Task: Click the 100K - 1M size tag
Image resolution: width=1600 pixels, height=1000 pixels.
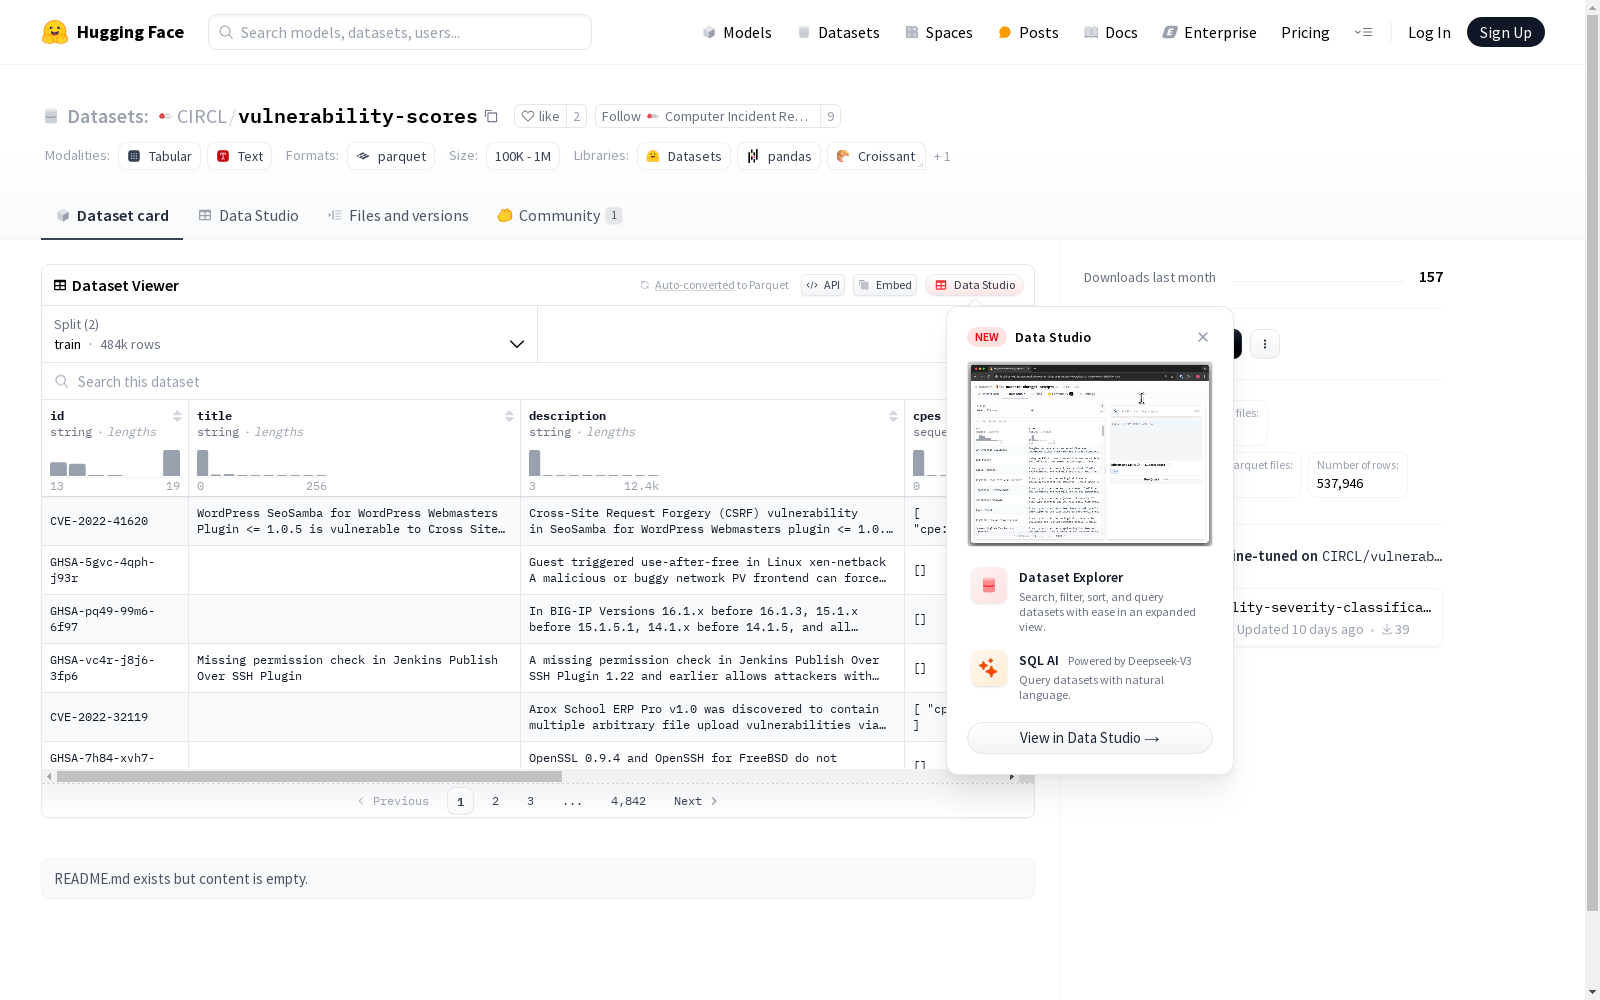Action: [523, 156]
